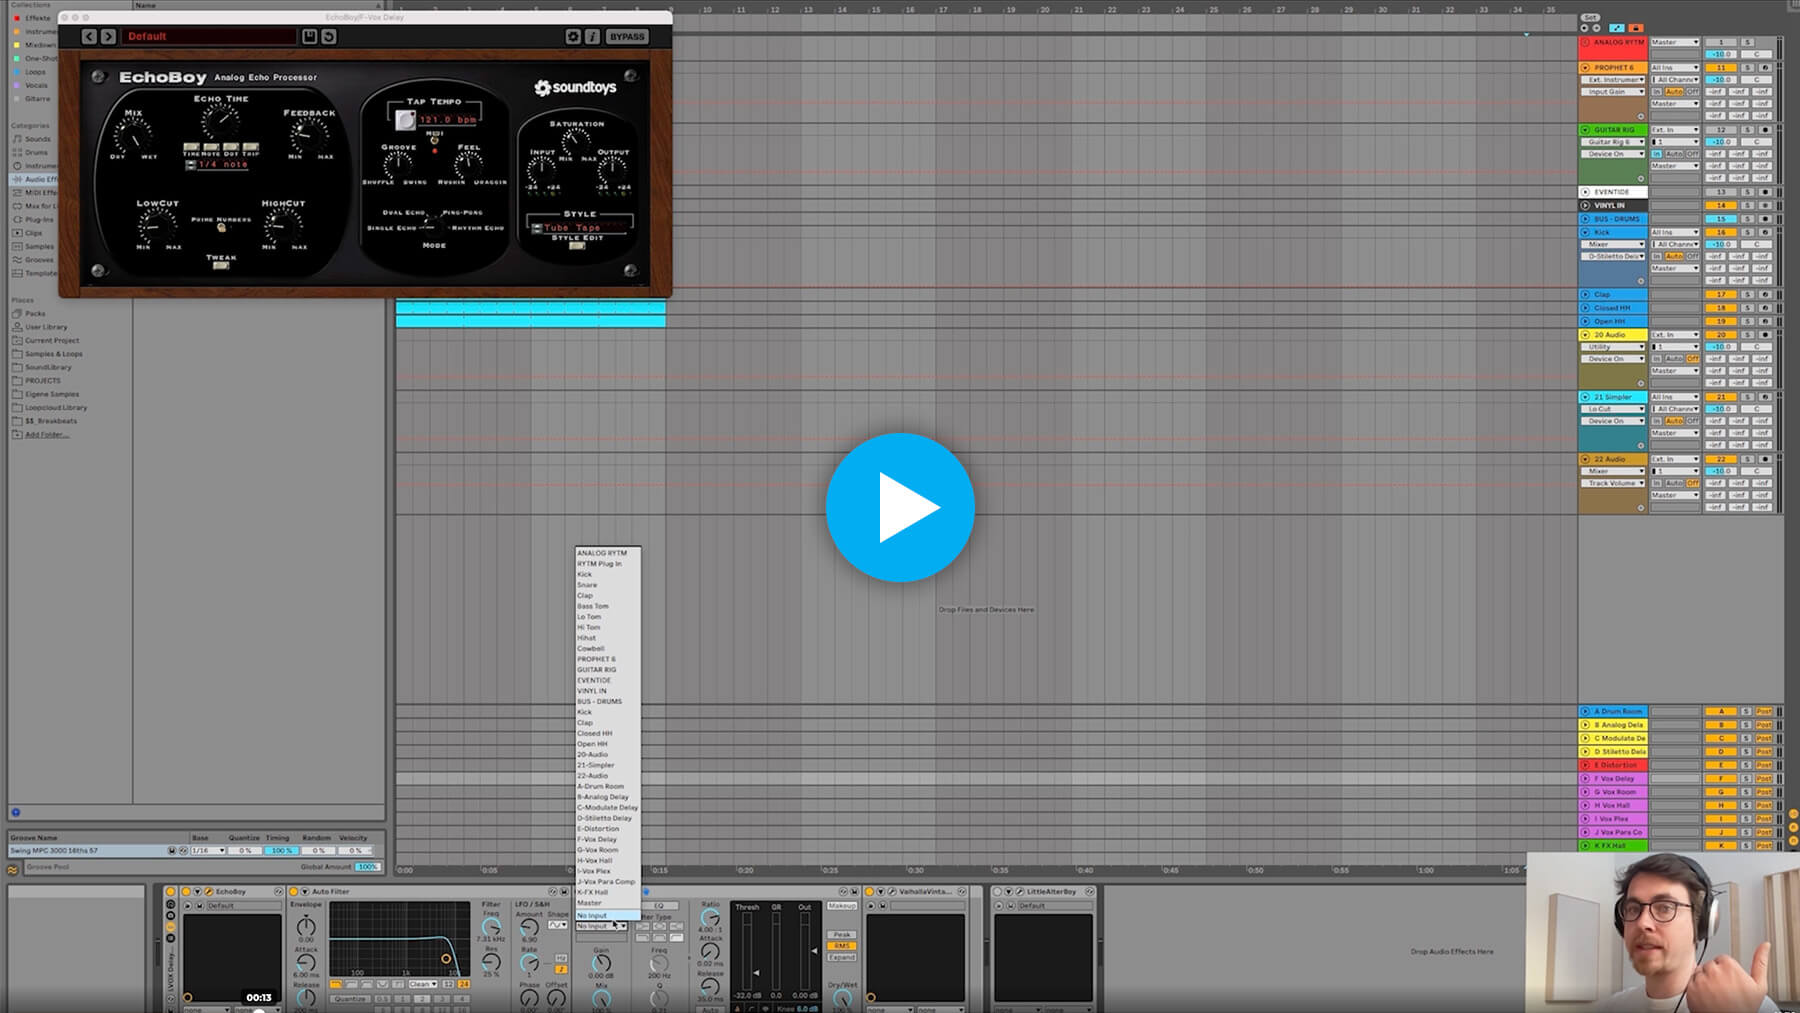
Task: Toggle the MIDI sync switch in EchoBoy
Action: point(434,141)
